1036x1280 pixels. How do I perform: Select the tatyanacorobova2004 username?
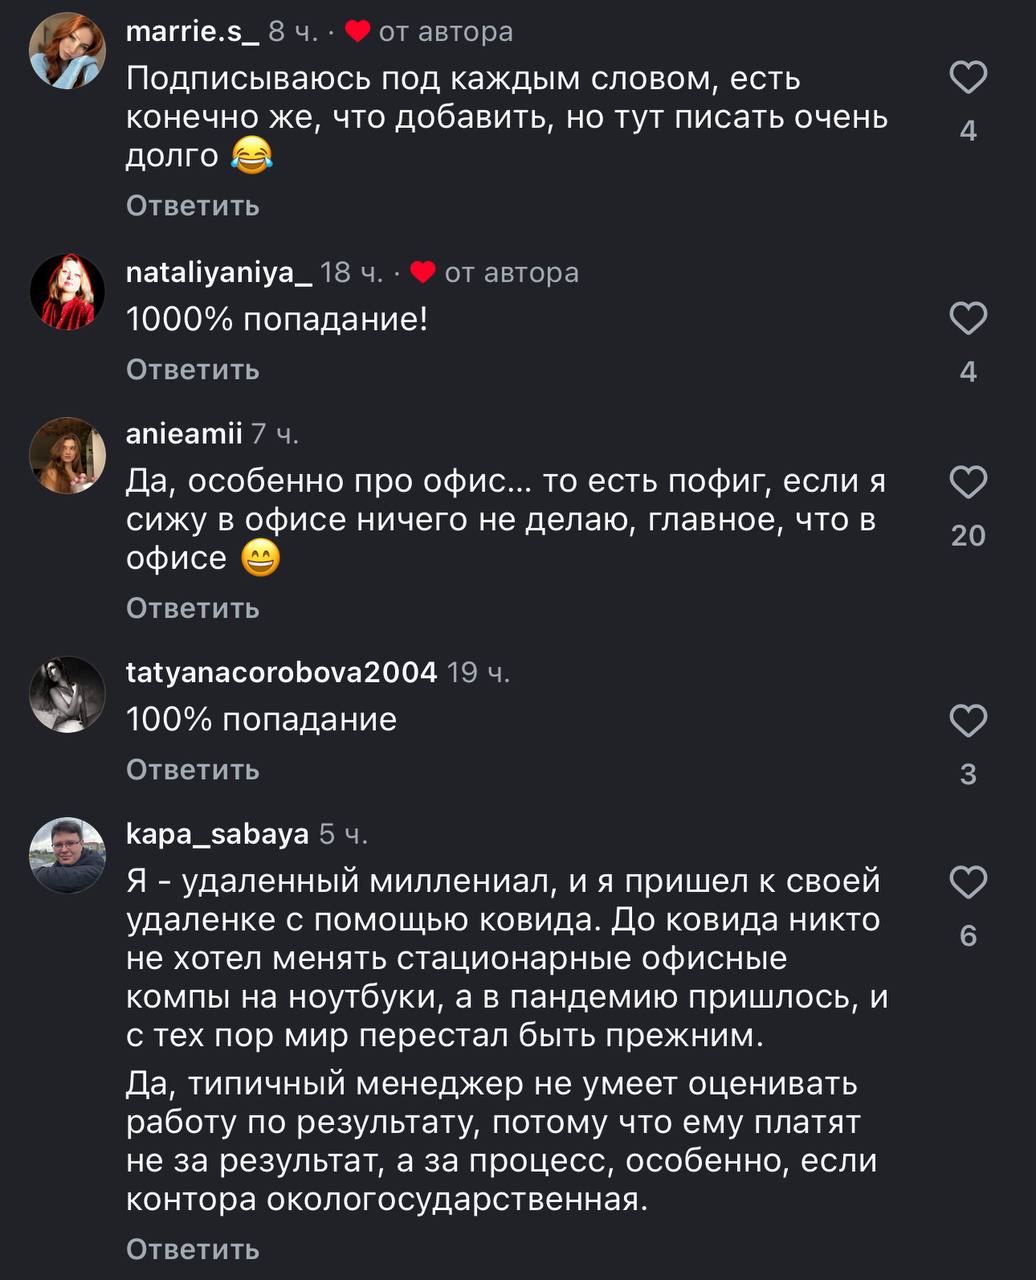point(281,672)
